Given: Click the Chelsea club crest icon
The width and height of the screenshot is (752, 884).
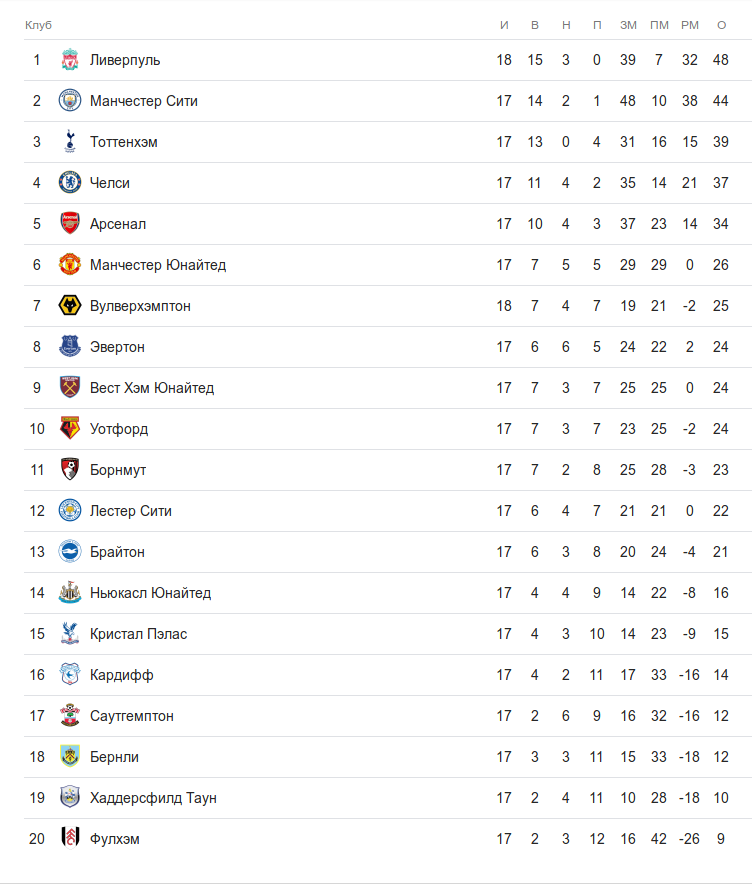Looking at the screenshot, I should coord(69,183).
